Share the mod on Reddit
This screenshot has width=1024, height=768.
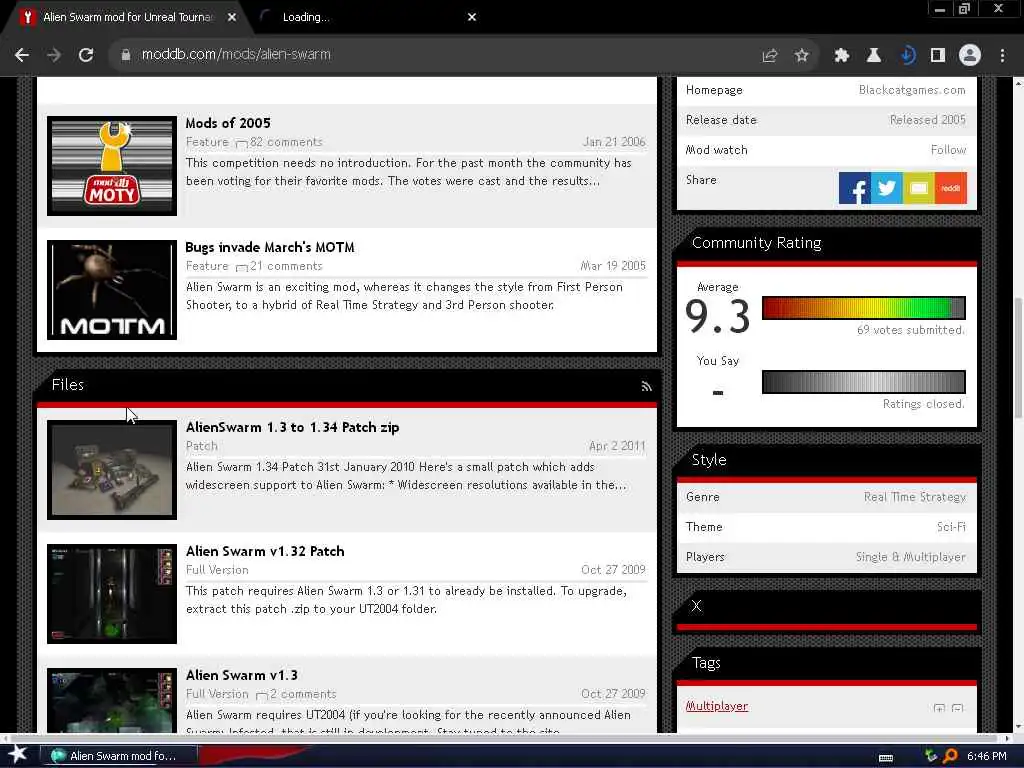[x=951, y=188]
